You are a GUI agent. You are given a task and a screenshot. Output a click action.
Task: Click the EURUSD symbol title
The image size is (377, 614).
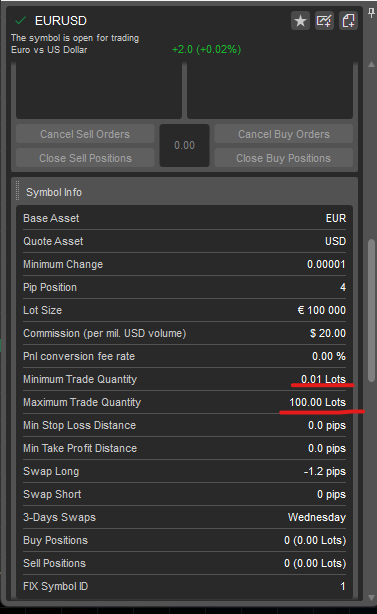coord(61,21)
